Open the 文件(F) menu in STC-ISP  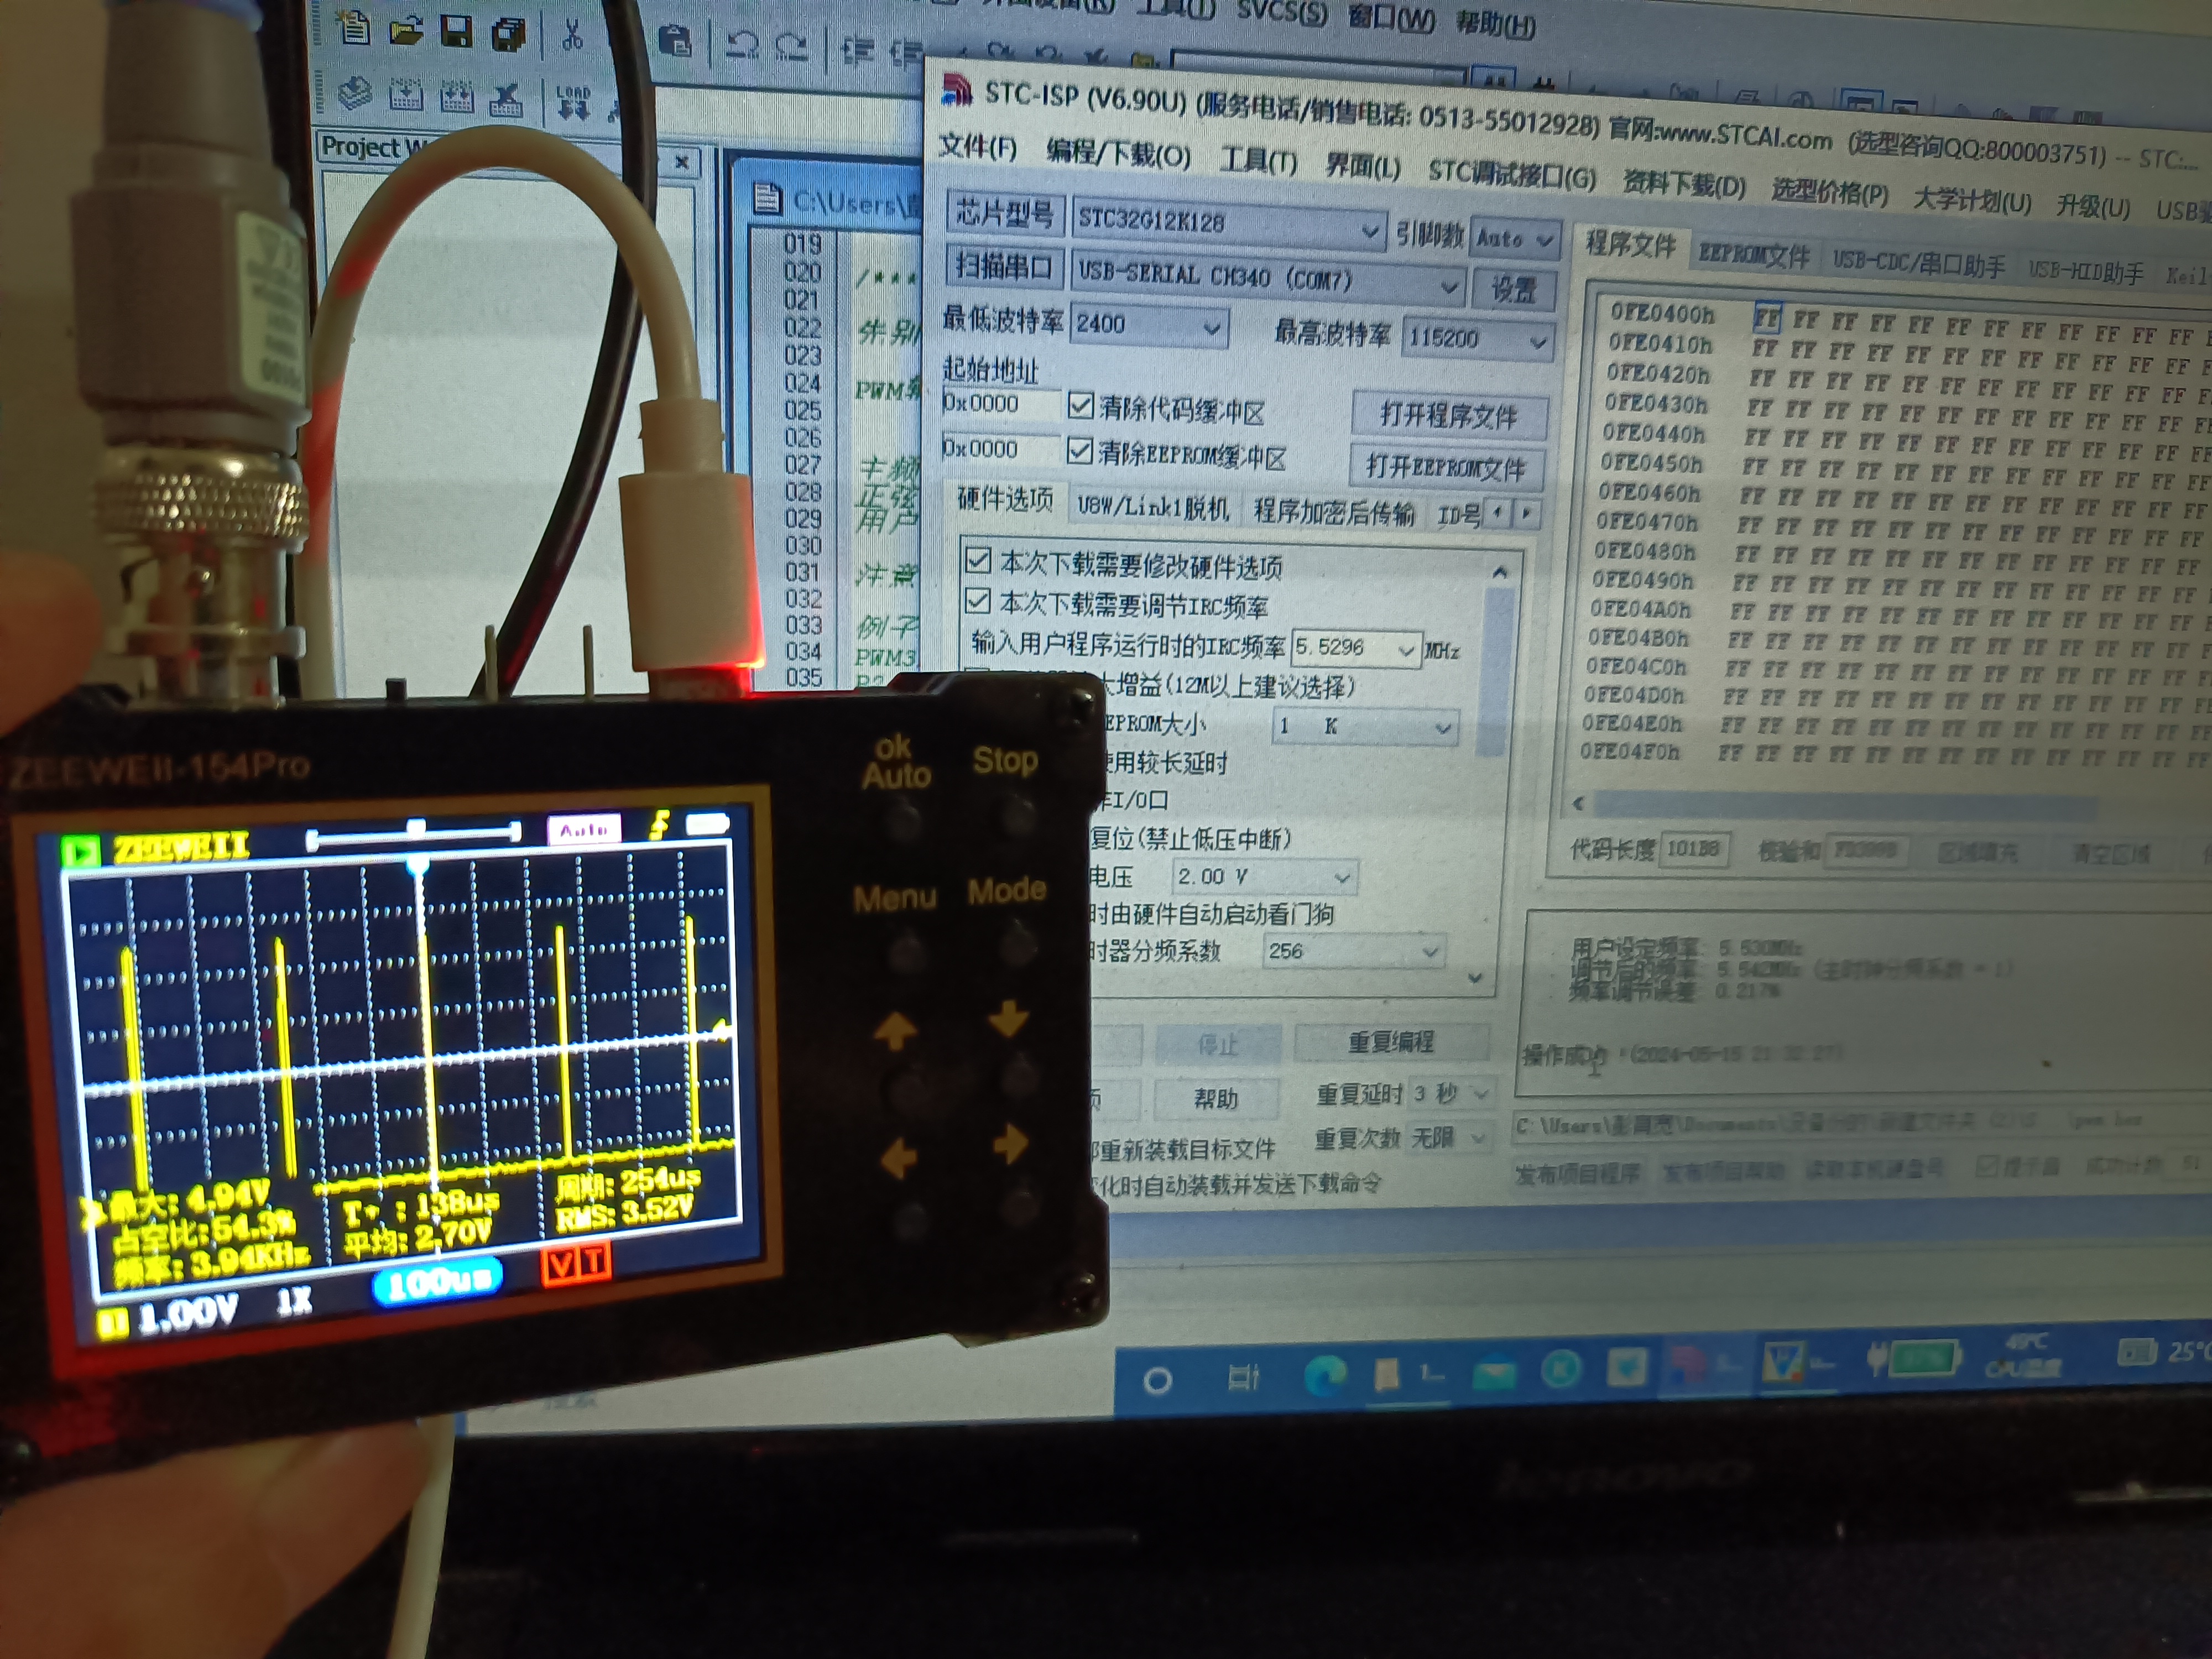point(977,148)
